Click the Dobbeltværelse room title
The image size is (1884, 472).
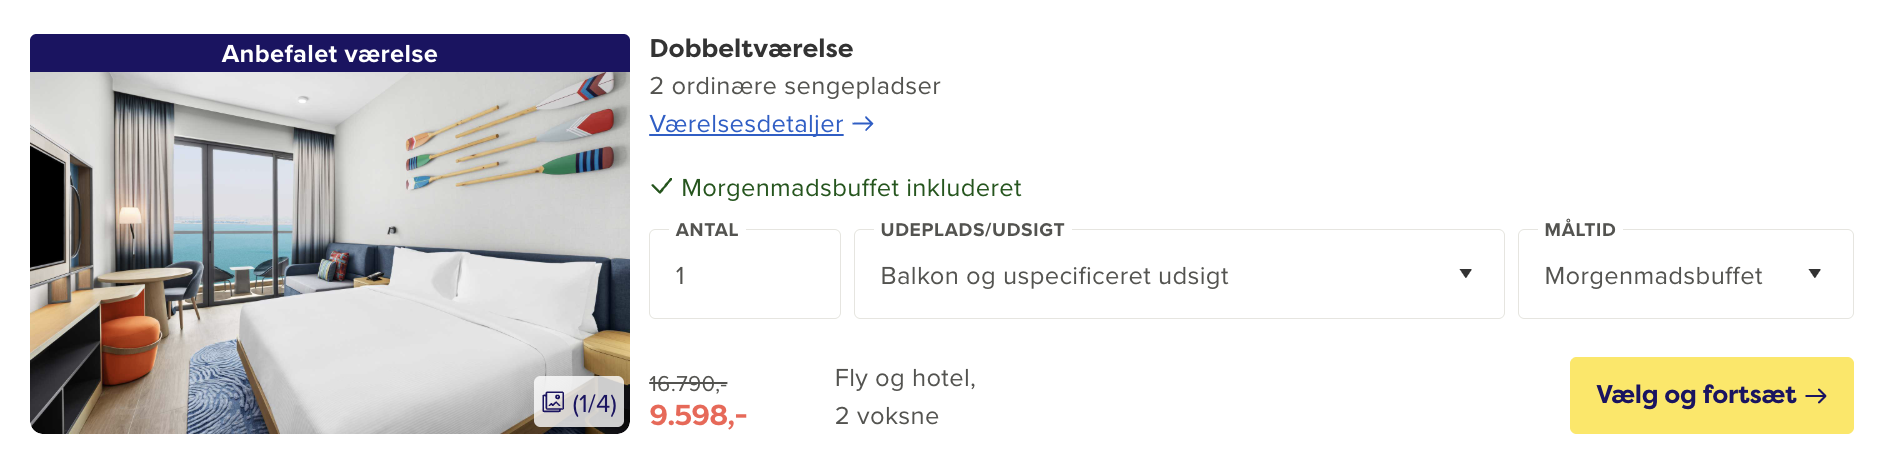[x=751, y=49]
